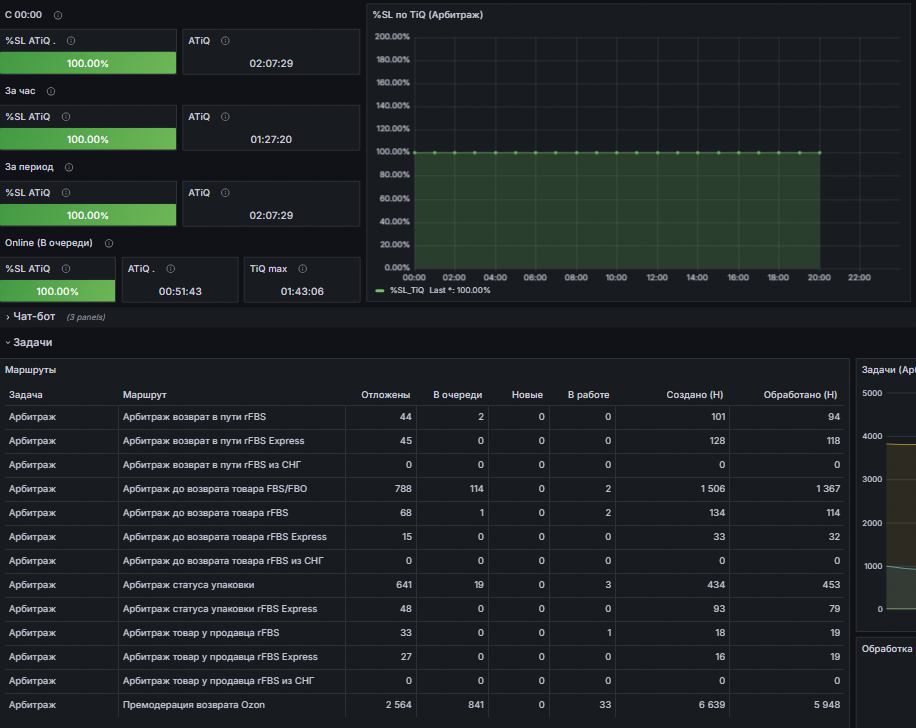916x728 pixels.
Task: Collapse the 'Задачи' section
Action: tap(33, 342)
